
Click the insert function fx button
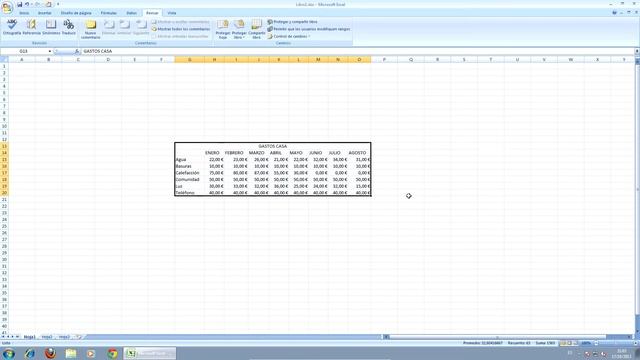click(x=77, y=51)
